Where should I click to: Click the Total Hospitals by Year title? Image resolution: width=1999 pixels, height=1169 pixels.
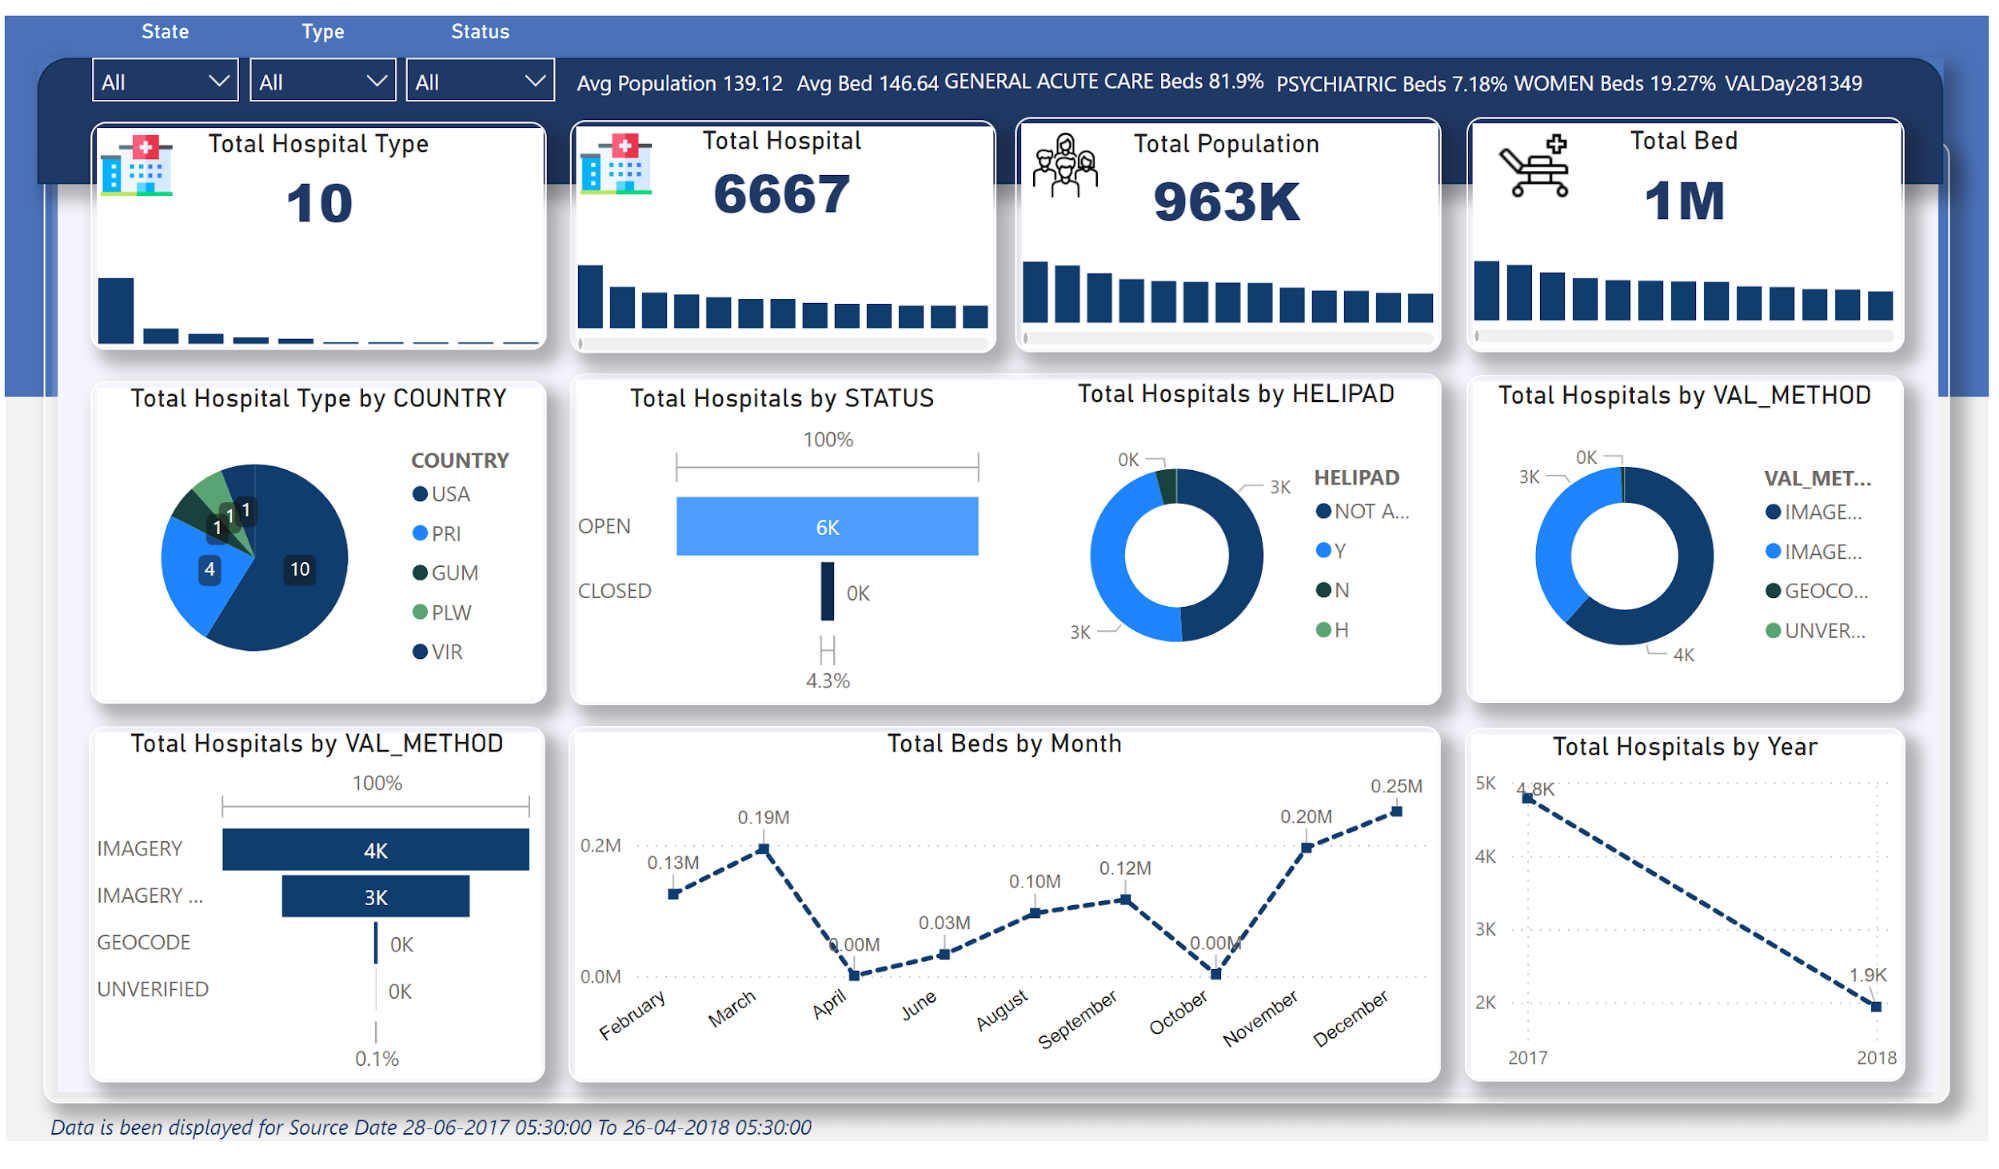point(1685,746)
